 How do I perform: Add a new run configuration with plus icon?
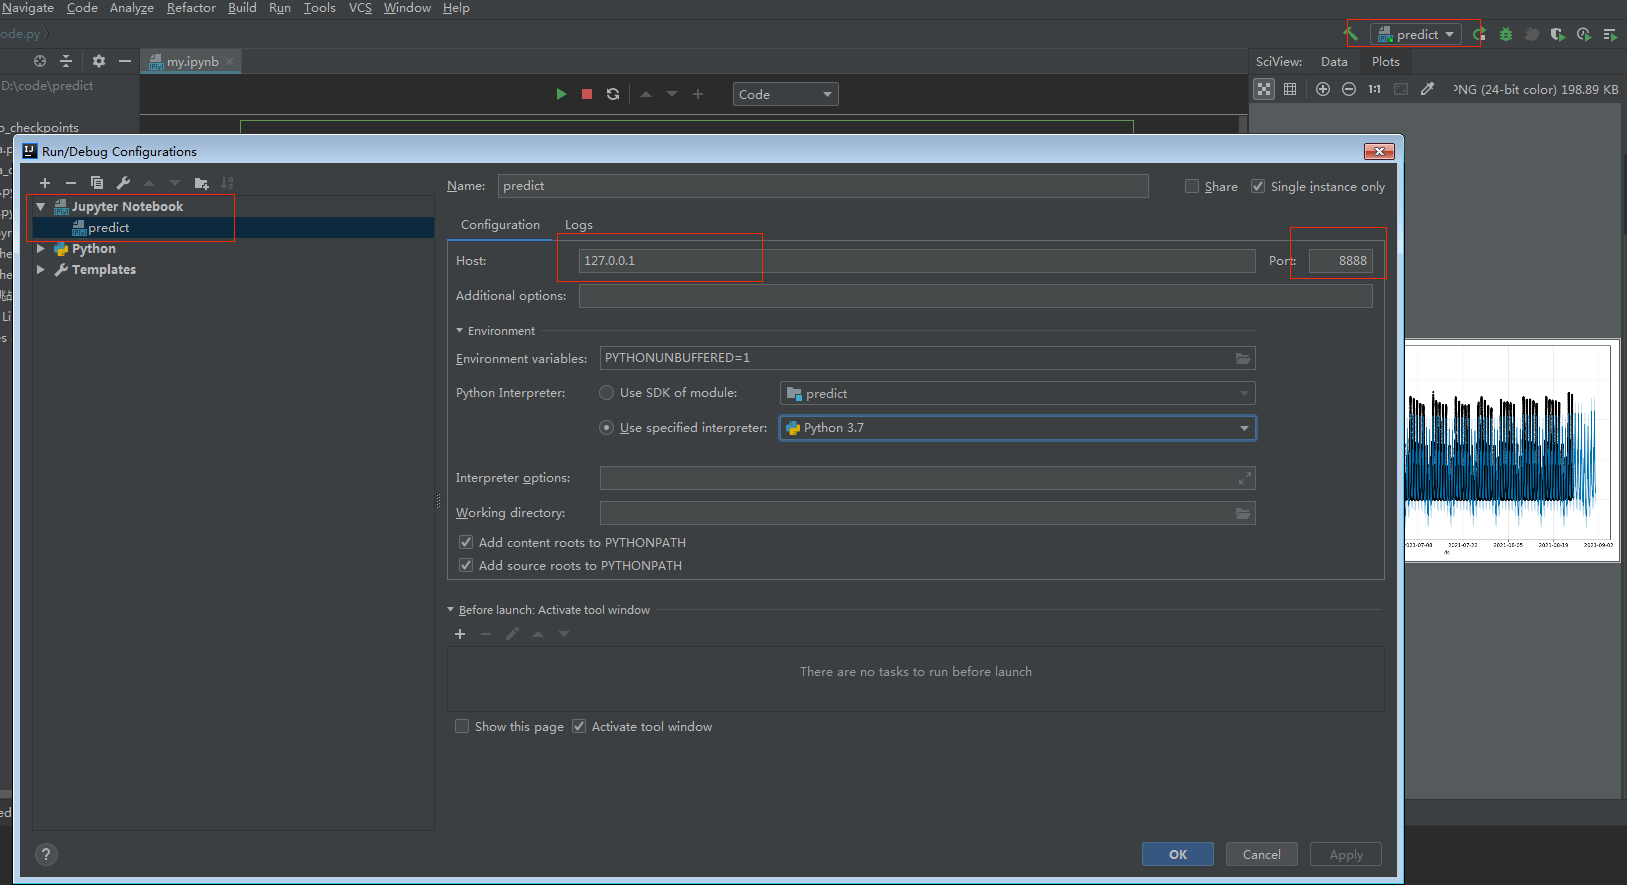(45, 183)
